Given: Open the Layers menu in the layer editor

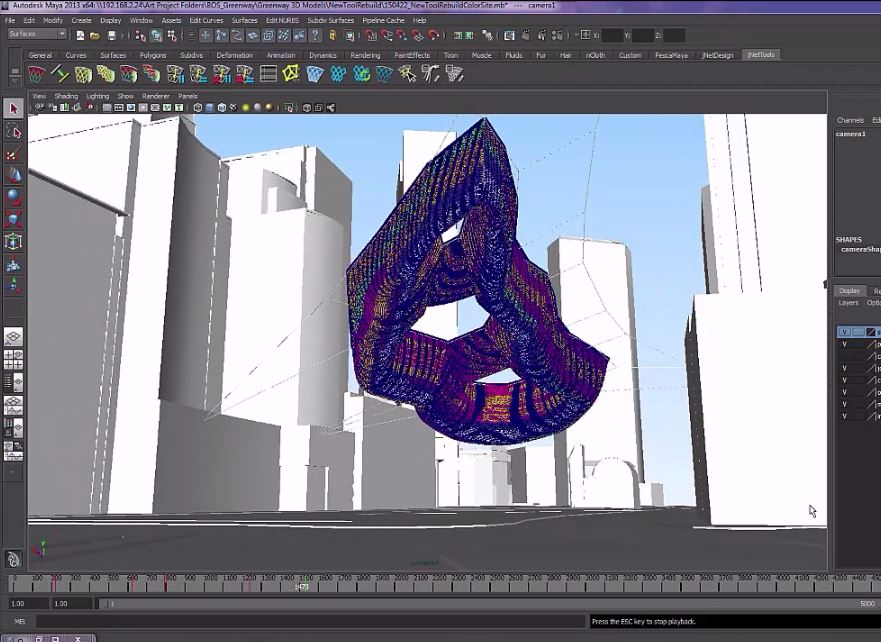Looking at the screenshot, I should point(848,303).
